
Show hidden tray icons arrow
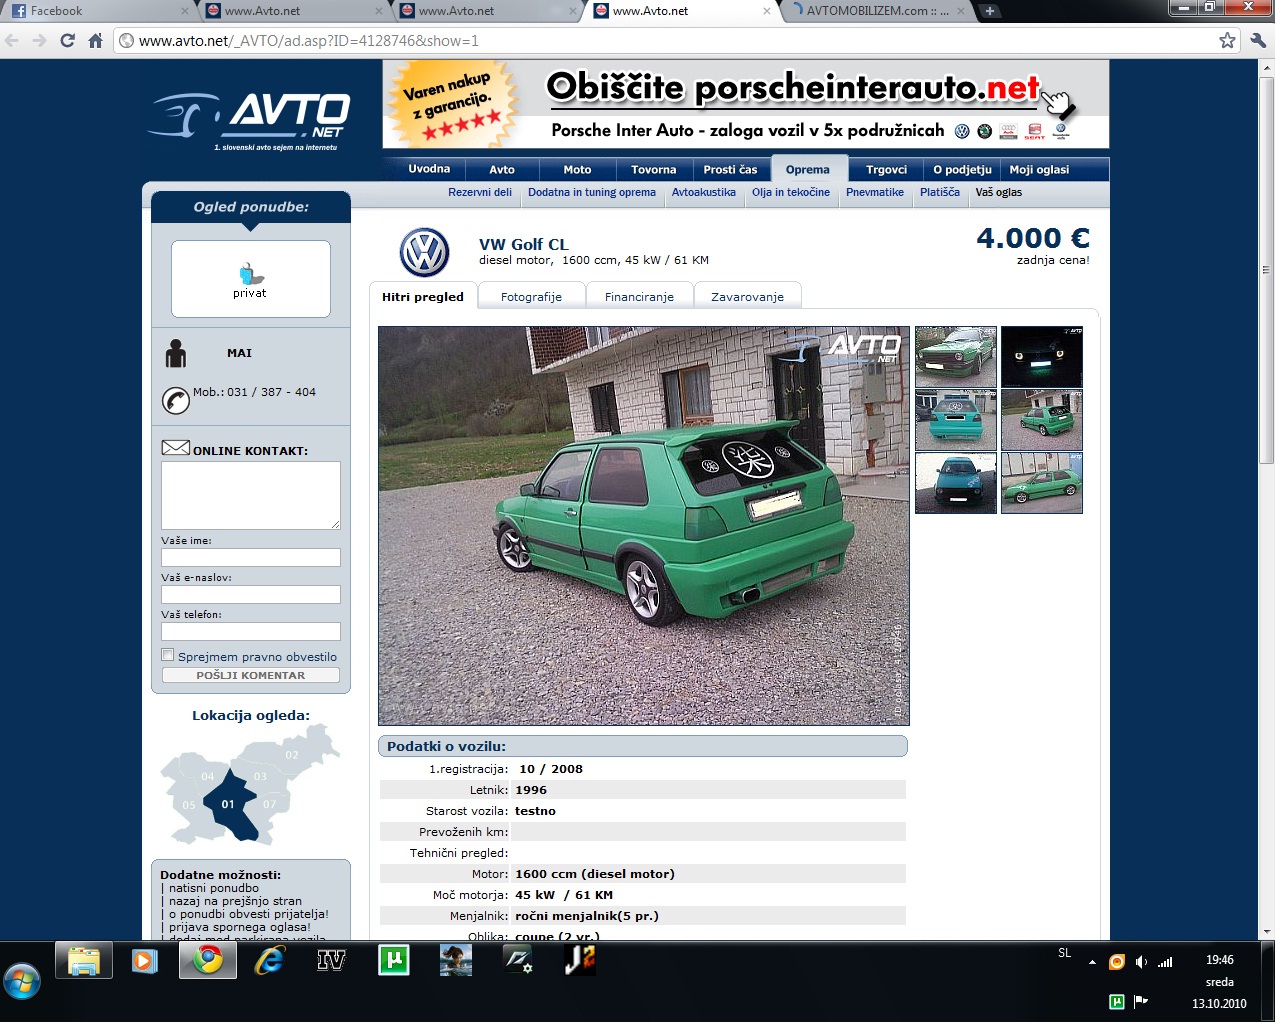pos(1092,962)
